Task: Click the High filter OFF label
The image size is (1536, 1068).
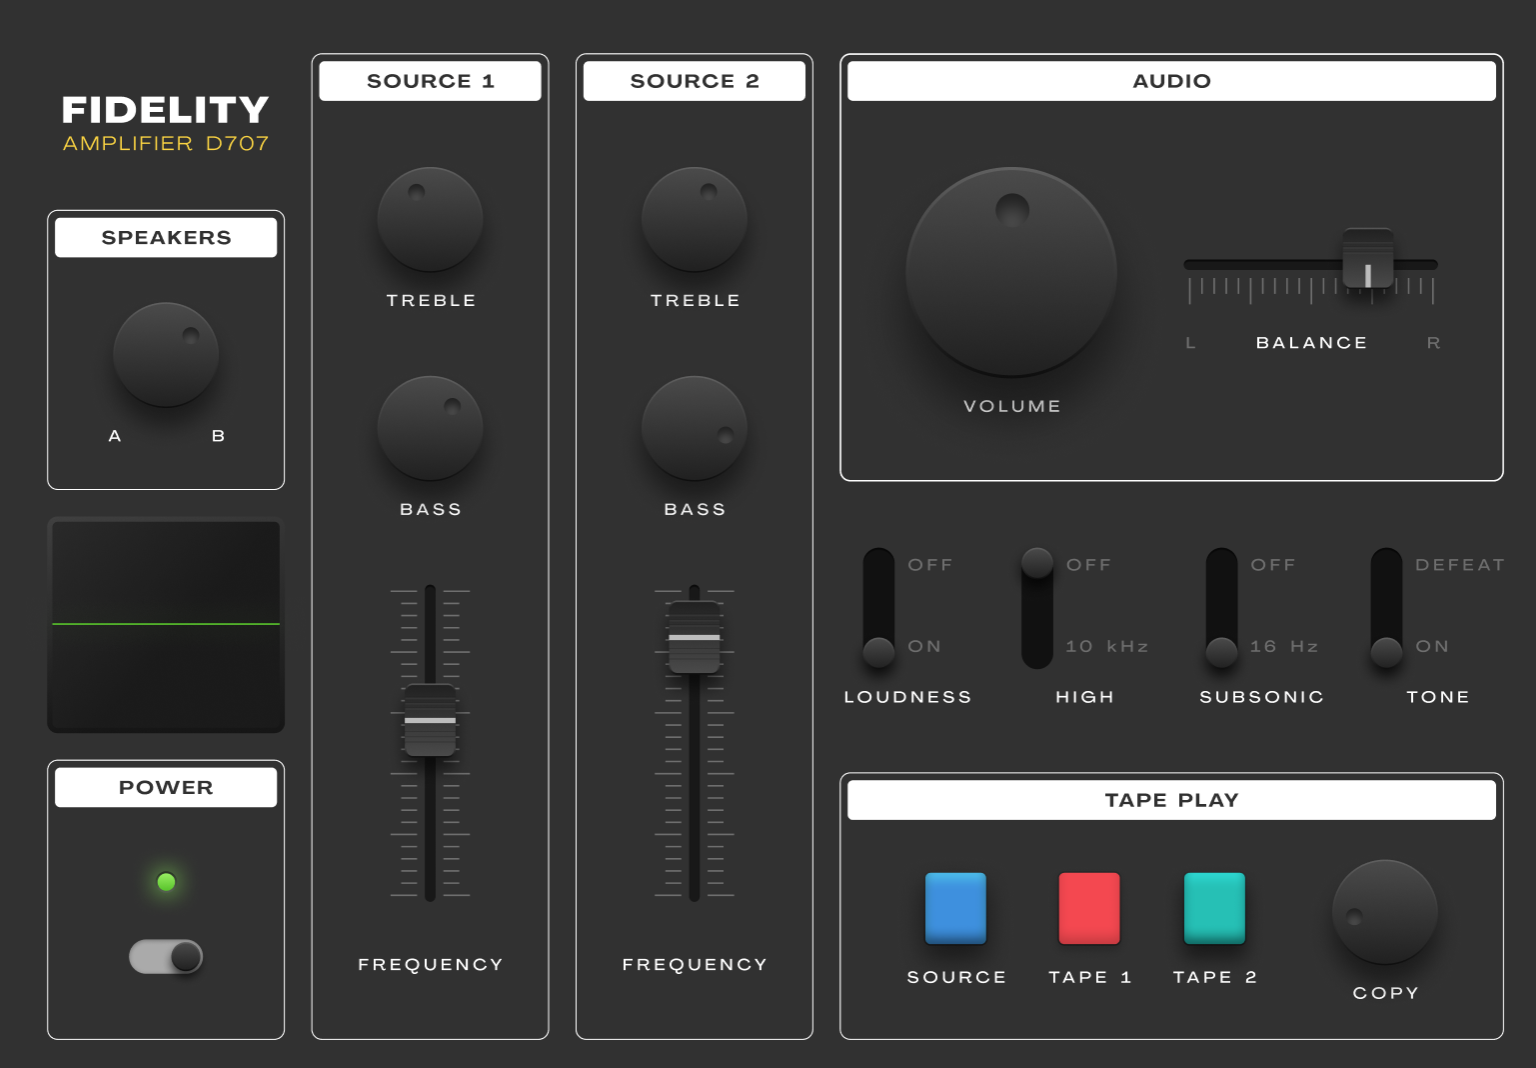Action: coord(1089,565)
